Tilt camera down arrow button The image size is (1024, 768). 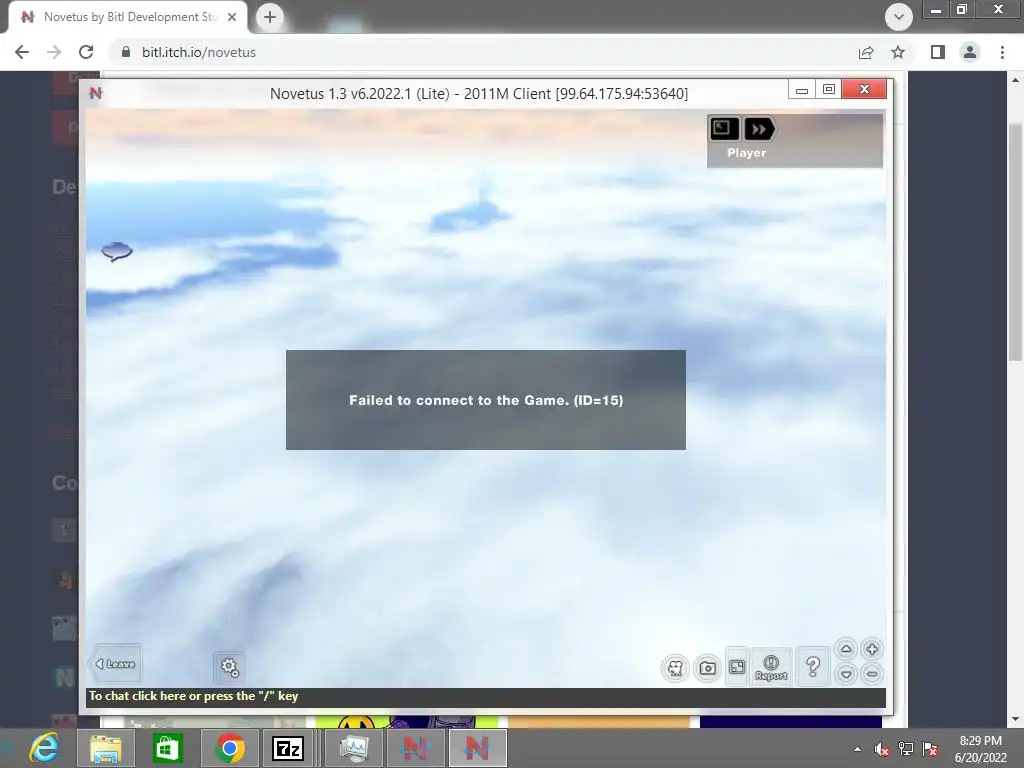846,674
